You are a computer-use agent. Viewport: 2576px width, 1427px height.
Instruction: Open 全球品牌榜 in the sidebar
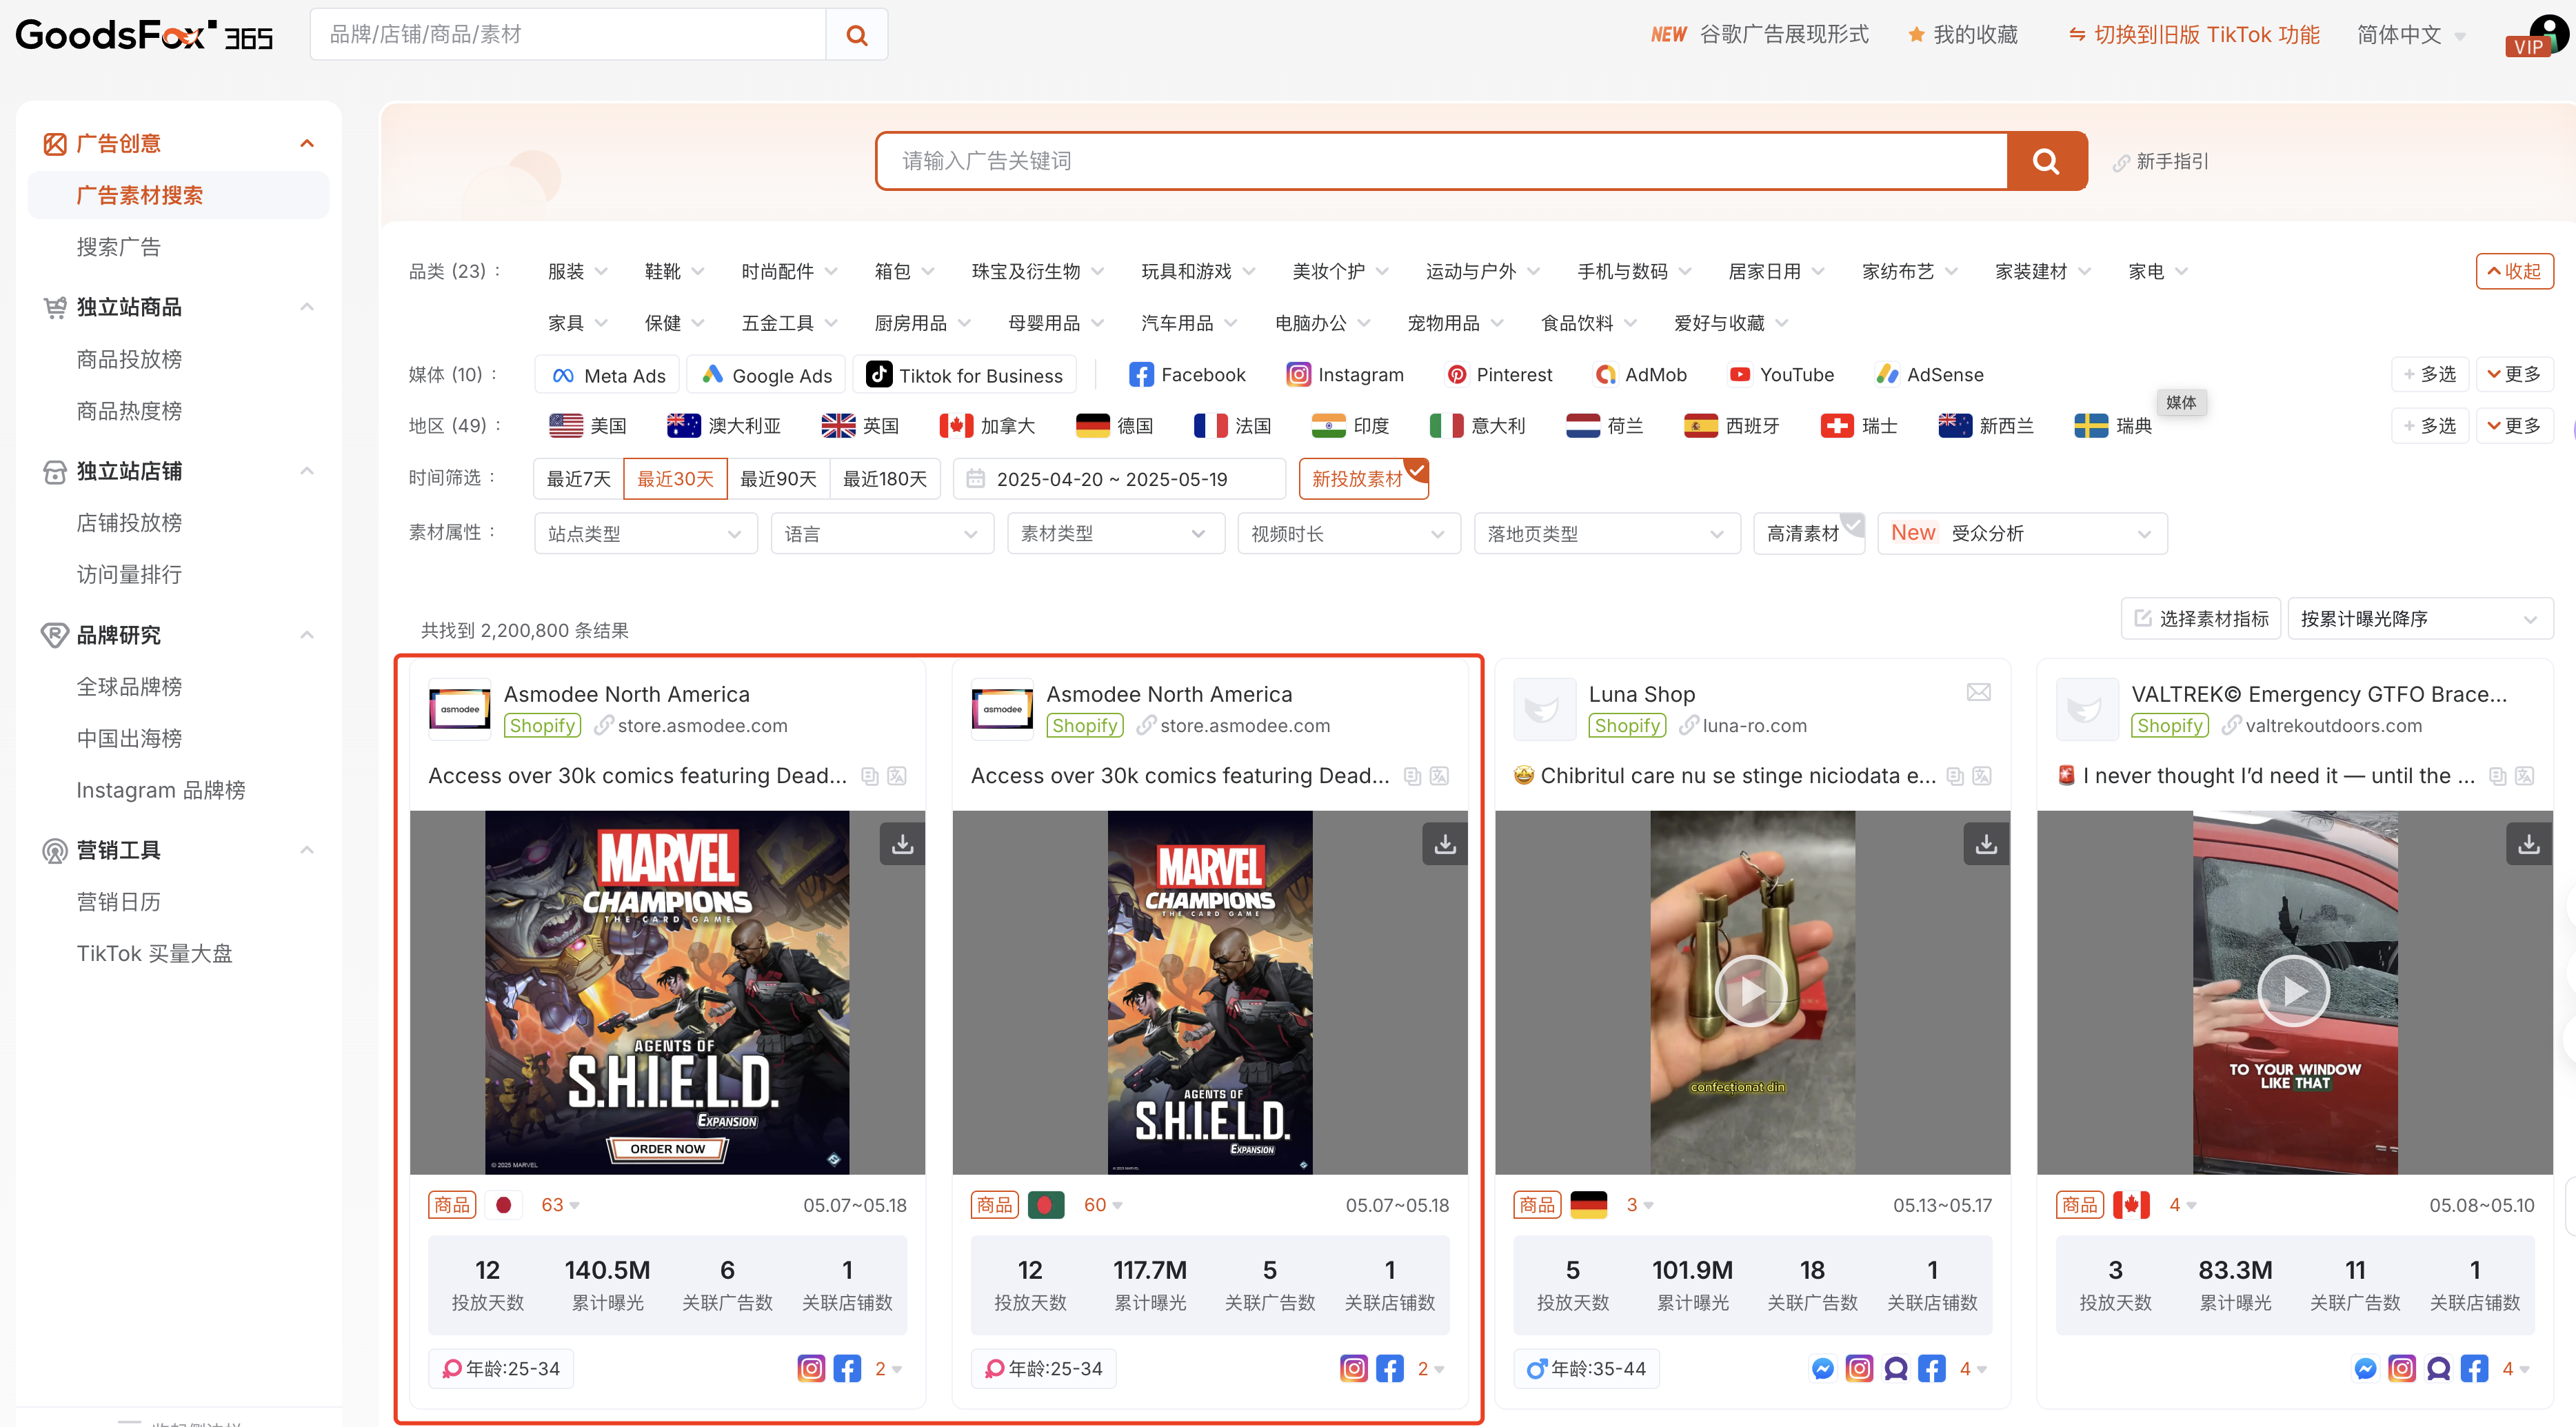tap(129, 686)
